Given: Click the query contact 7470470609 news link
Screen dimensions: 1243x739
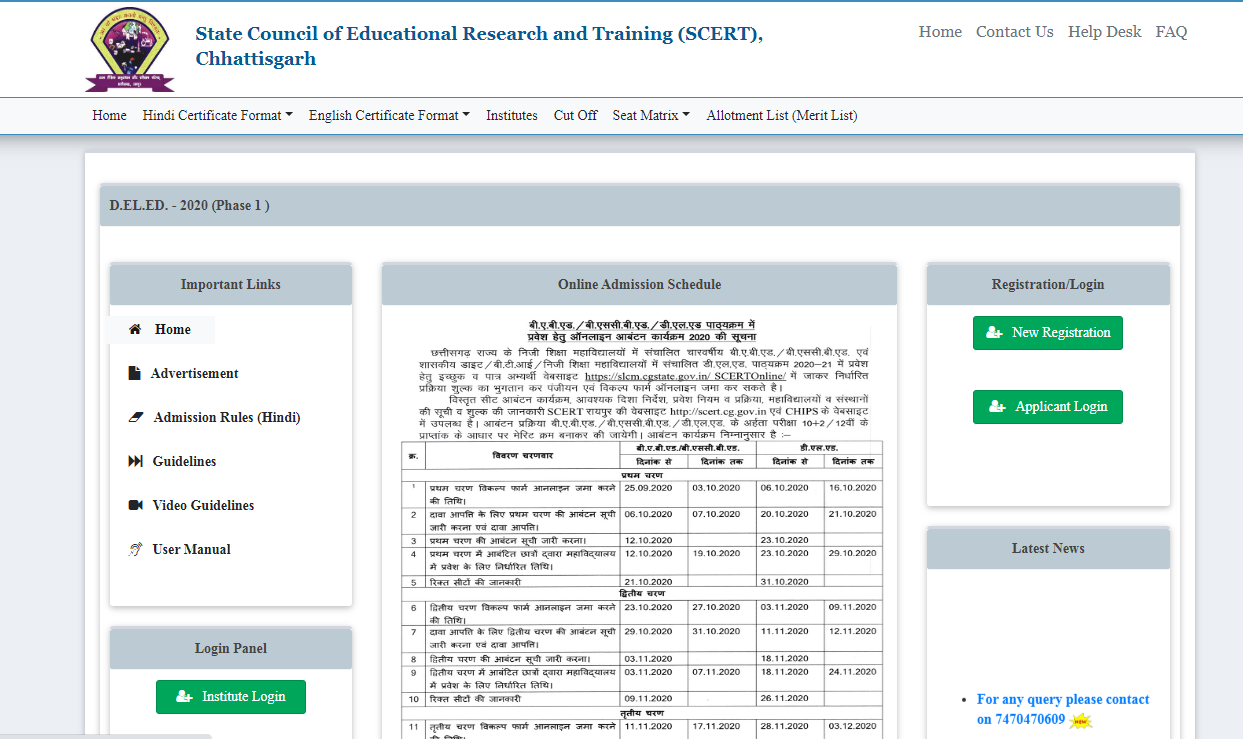Looking at the screenshot, I should pyautogui.click(x=1063, y=709).
